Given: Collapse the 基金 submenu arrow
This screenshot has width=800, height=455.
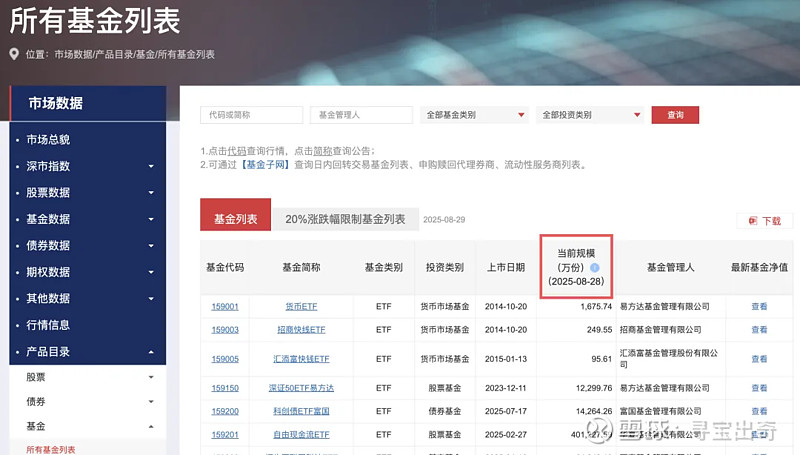Looking at the screenshot, I should click(151, 426).
